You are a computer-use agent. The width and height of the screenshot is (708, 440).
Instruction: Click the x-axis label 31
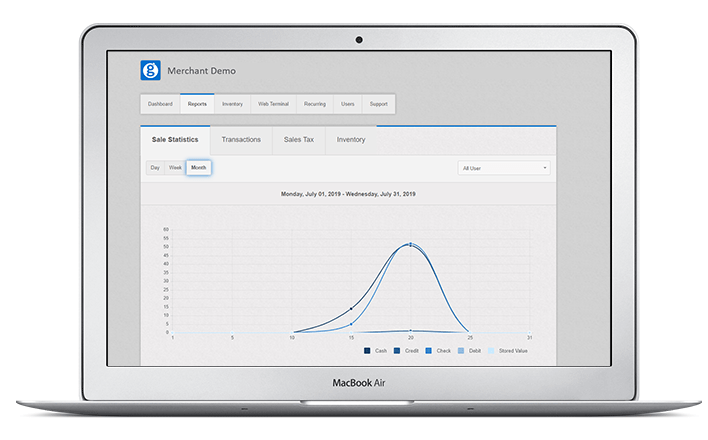tap(530, 337)
